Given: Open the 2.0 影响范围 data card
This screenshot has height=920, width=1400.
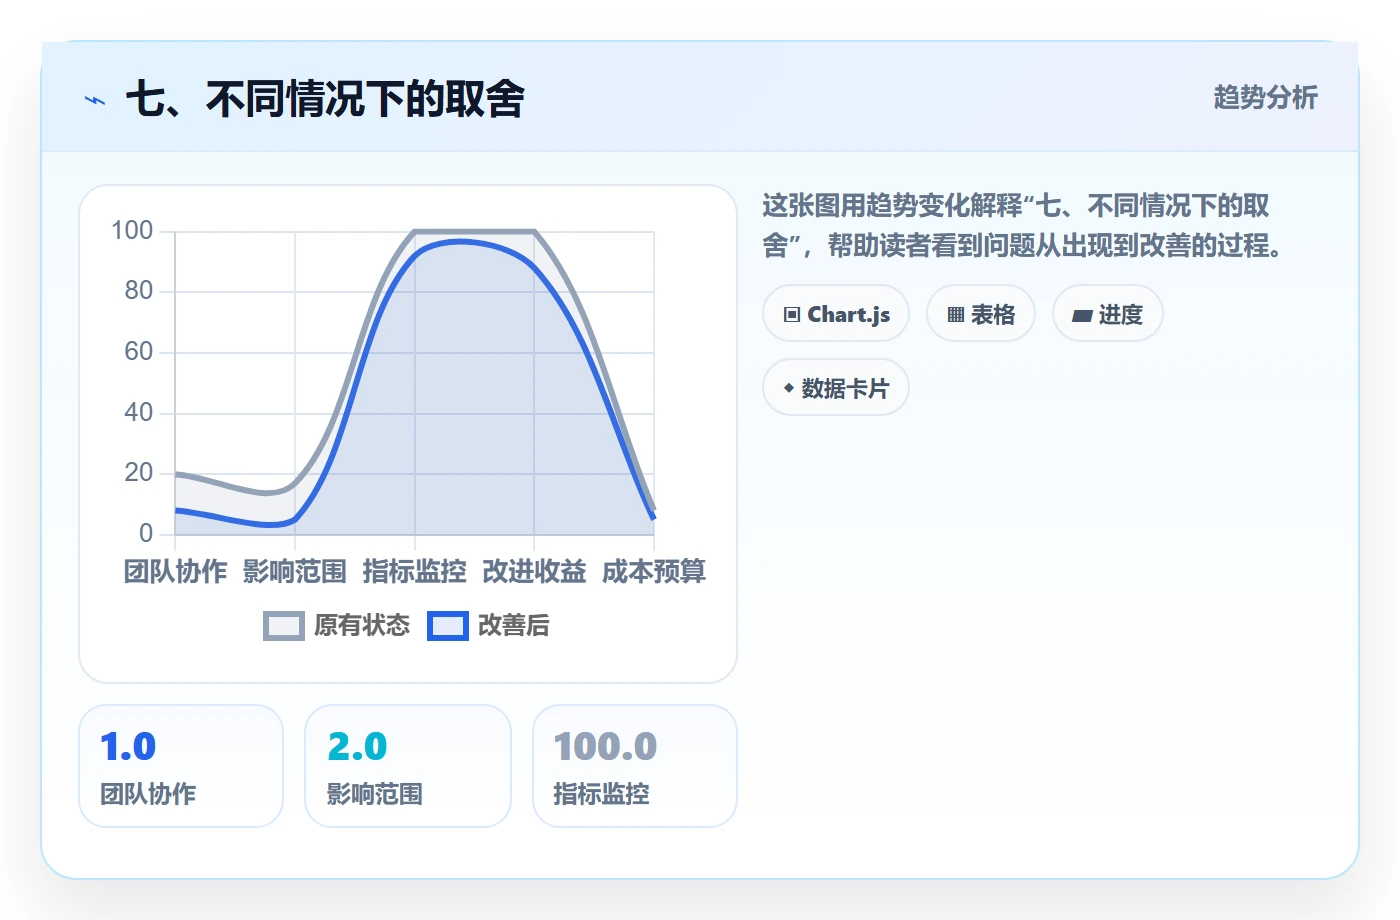Looking at the screenshot, I should 408,766.
